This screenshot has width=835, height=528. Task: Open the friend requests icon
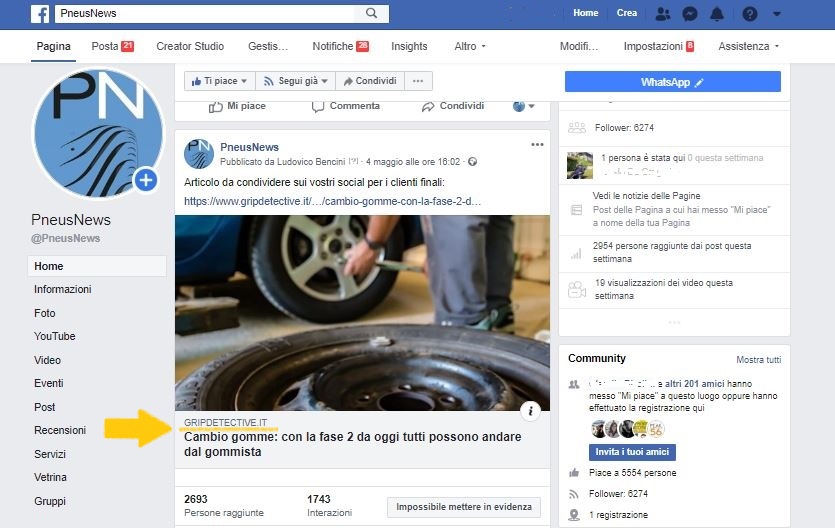pyautogui.click(x=663, y=14)
